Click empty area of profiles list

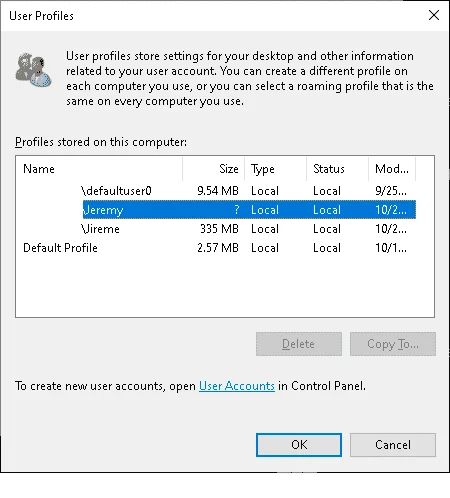click(x=225, y=287)
